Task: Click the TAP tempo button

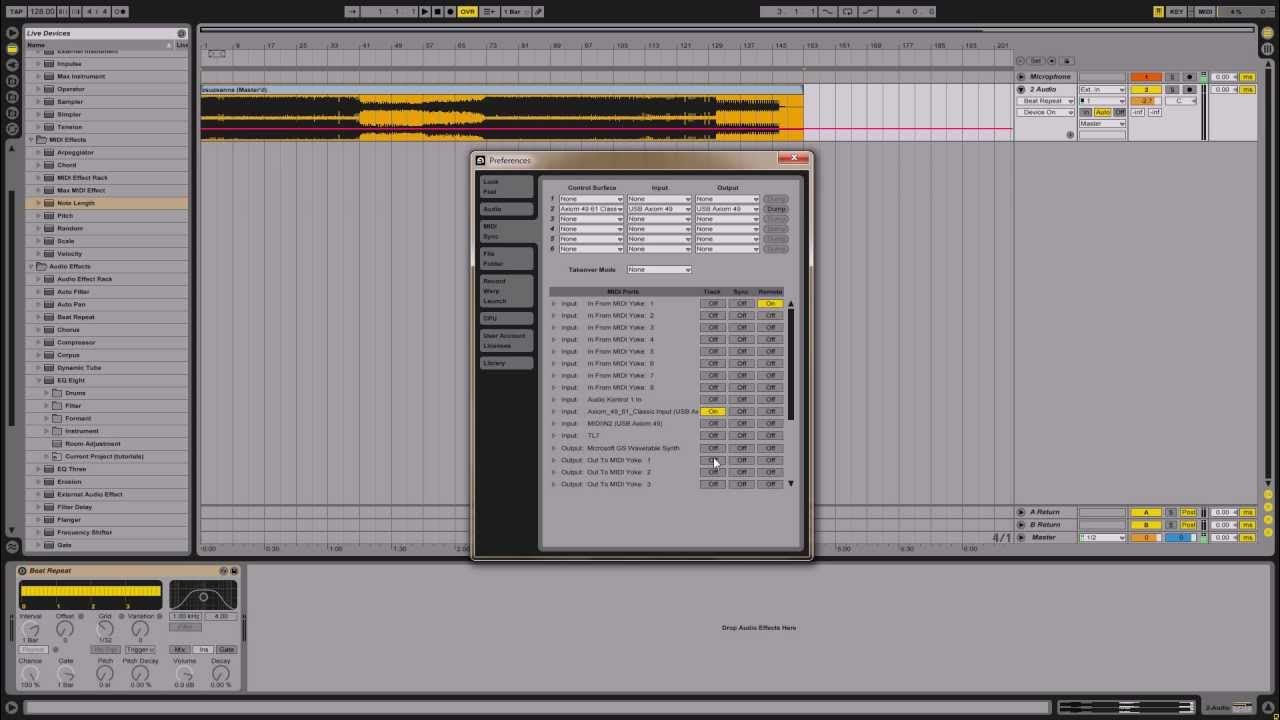Action: [x=16, y=12]
